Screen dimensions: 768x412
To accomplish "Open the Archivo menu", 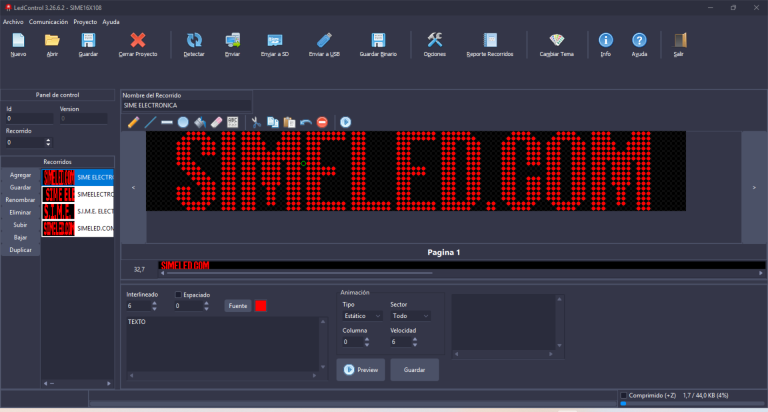I will pyautogui.click(x=13, y=22).
